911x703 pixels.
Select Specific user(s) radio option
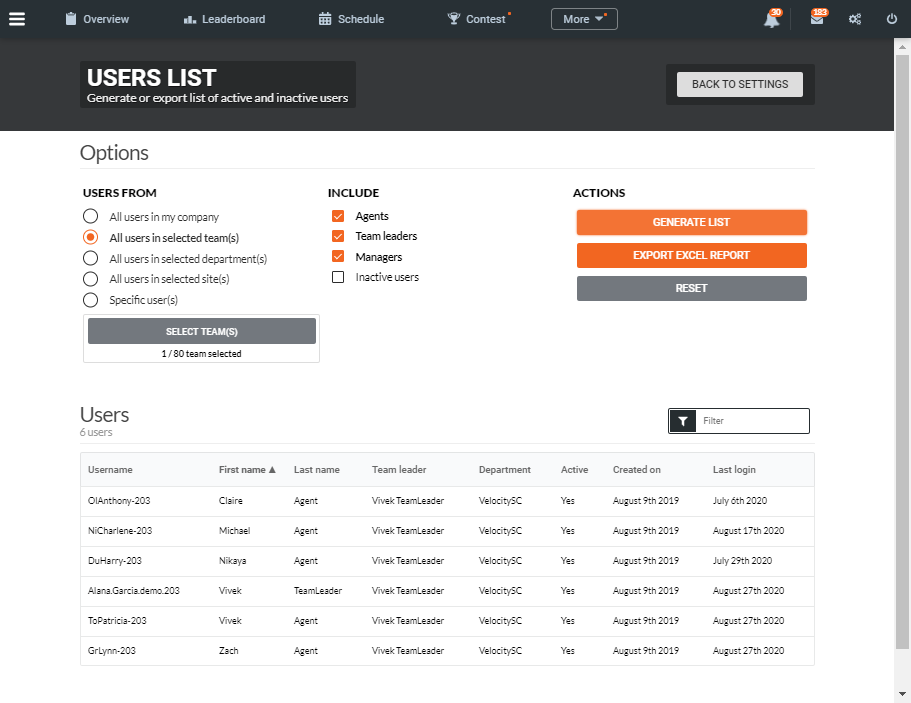[x=90, y=300]
